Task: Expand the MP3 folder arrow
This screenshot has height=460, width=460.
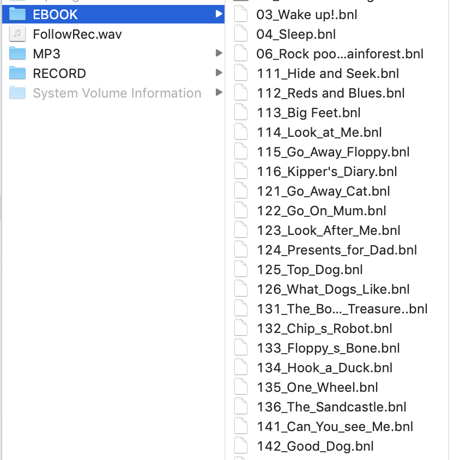Action: click(219, 53)
